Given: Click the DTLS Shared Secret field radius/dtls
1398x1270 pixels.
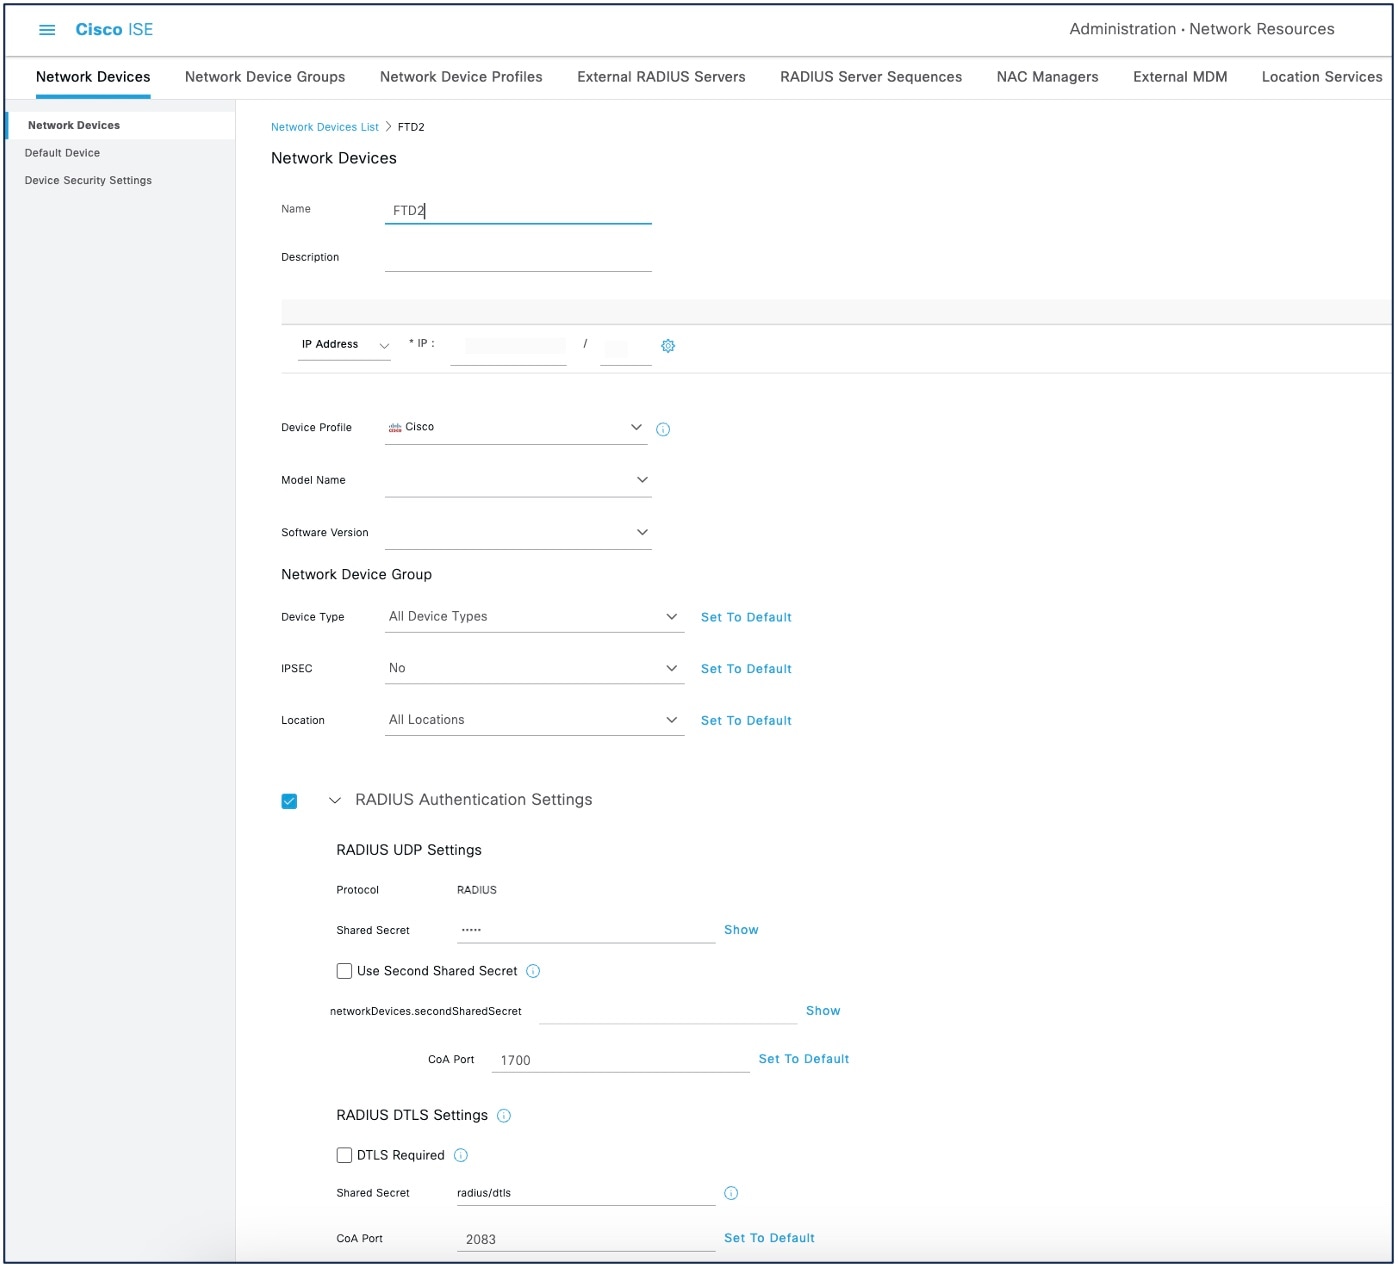Looking at the screenshot, I should coord(586,1194).
